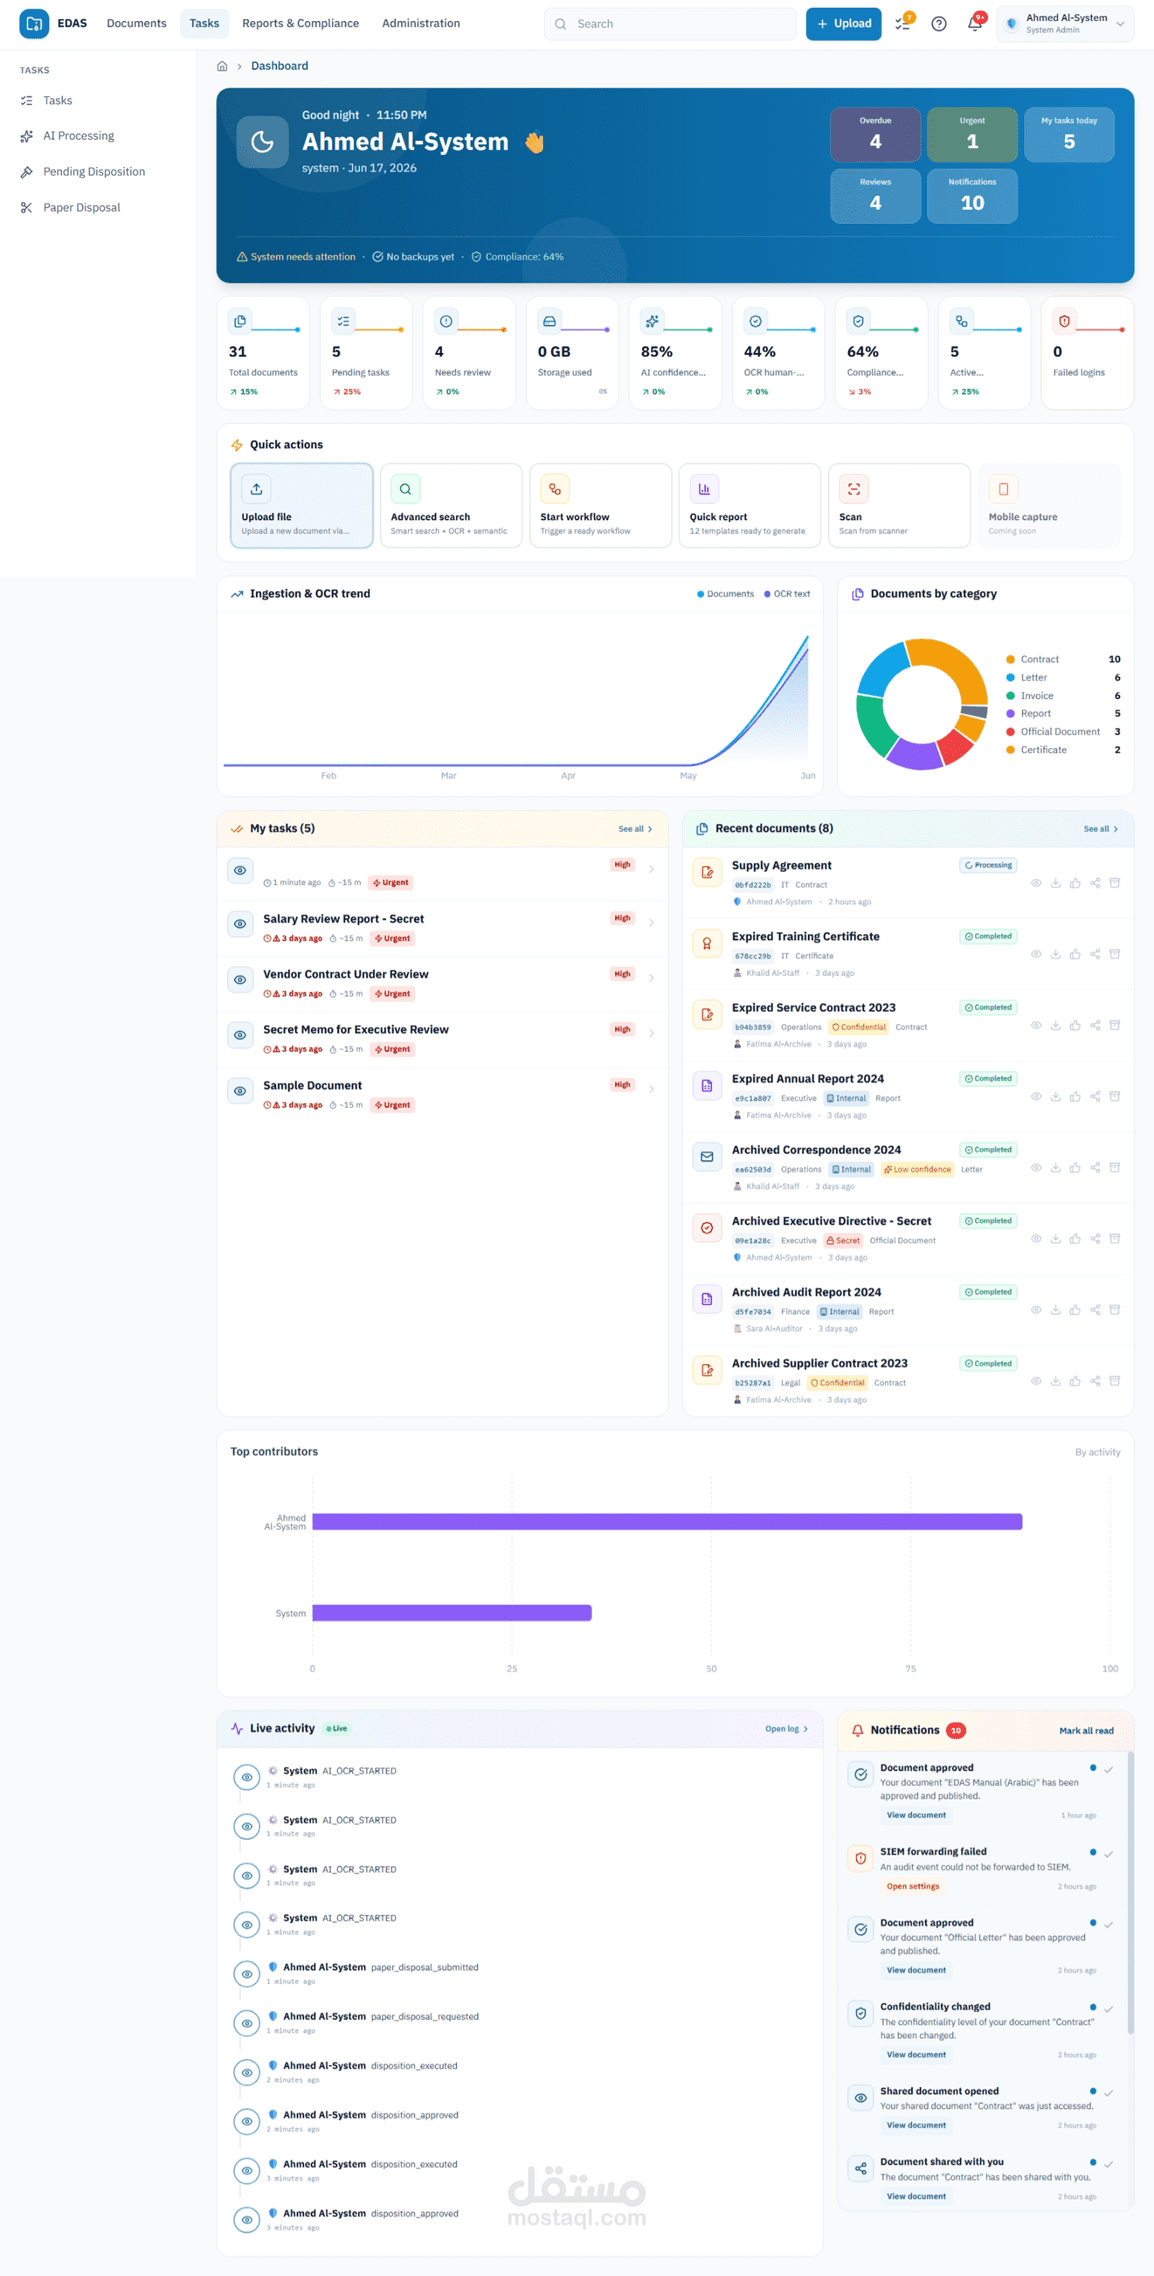Click the help question mark icon
Screen dimensions: 1154x2276
pos(939,24)
